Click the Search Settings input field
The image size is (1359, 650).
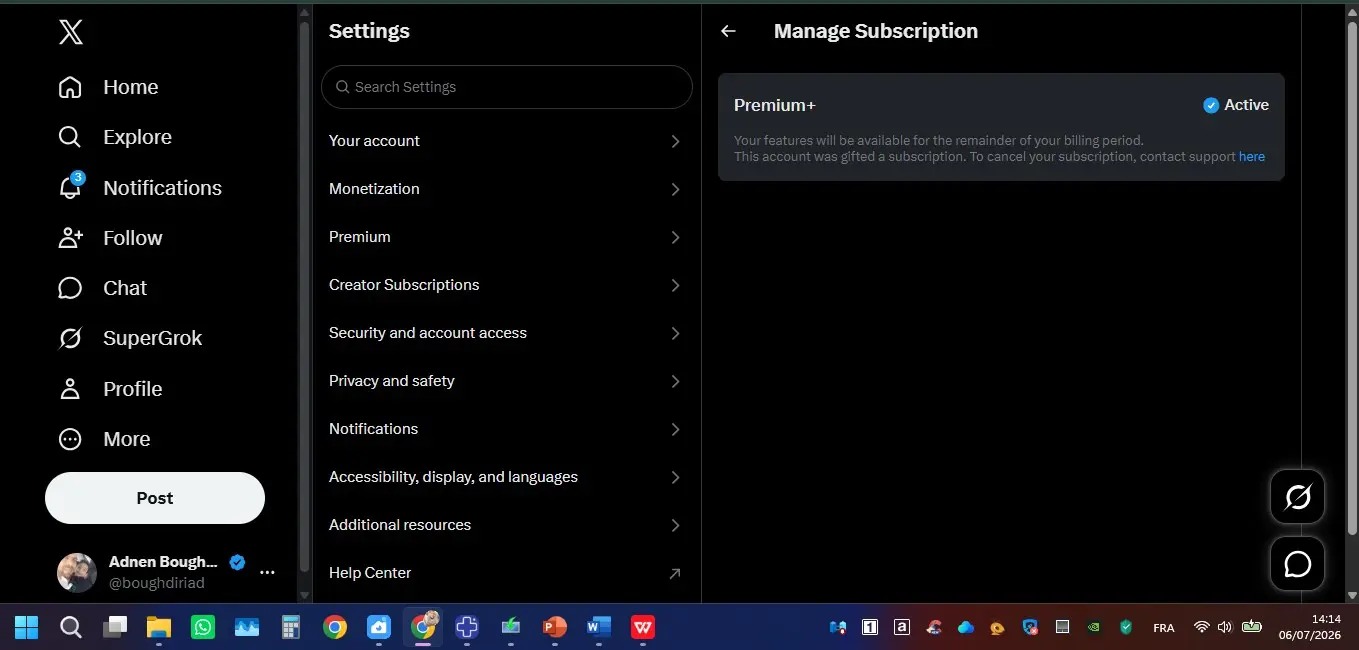click(x=506, y=87)
